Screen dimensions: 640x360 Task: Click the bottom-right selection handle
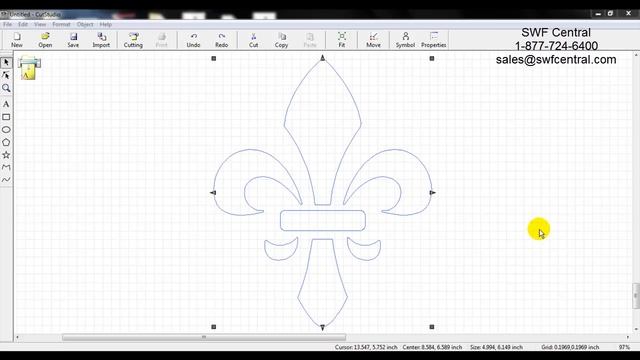(432, 327)
